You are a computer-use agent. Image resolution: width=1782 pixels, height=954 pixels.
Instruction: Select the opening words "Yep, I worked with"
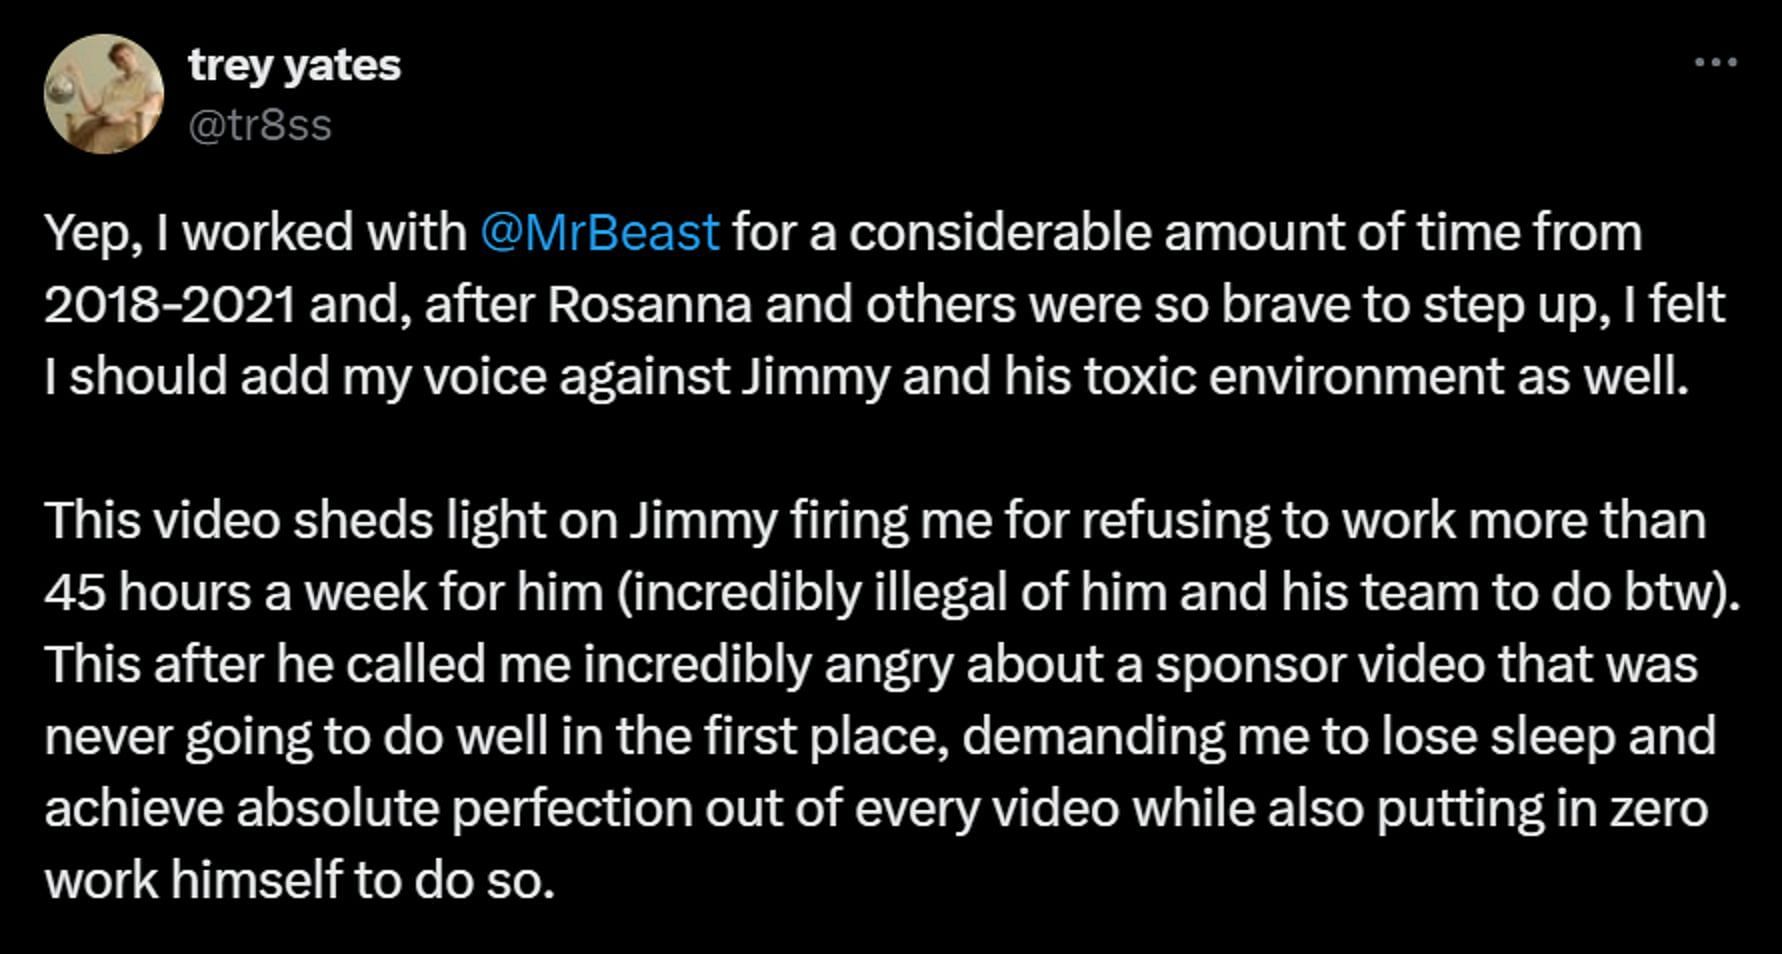pyautogui.click(x=256, y=233)
